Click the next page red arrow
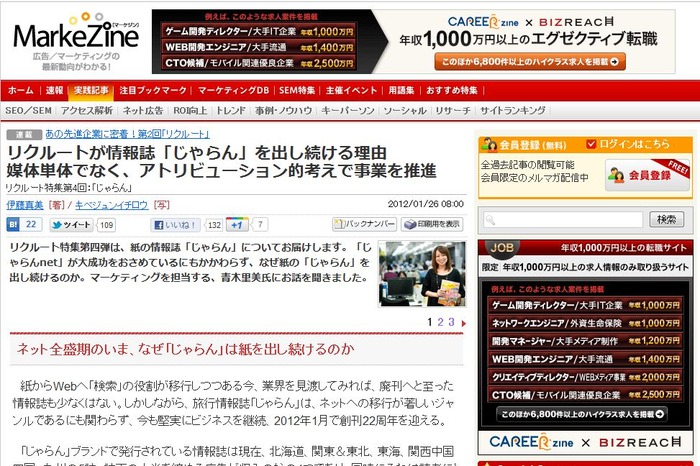 463,323
